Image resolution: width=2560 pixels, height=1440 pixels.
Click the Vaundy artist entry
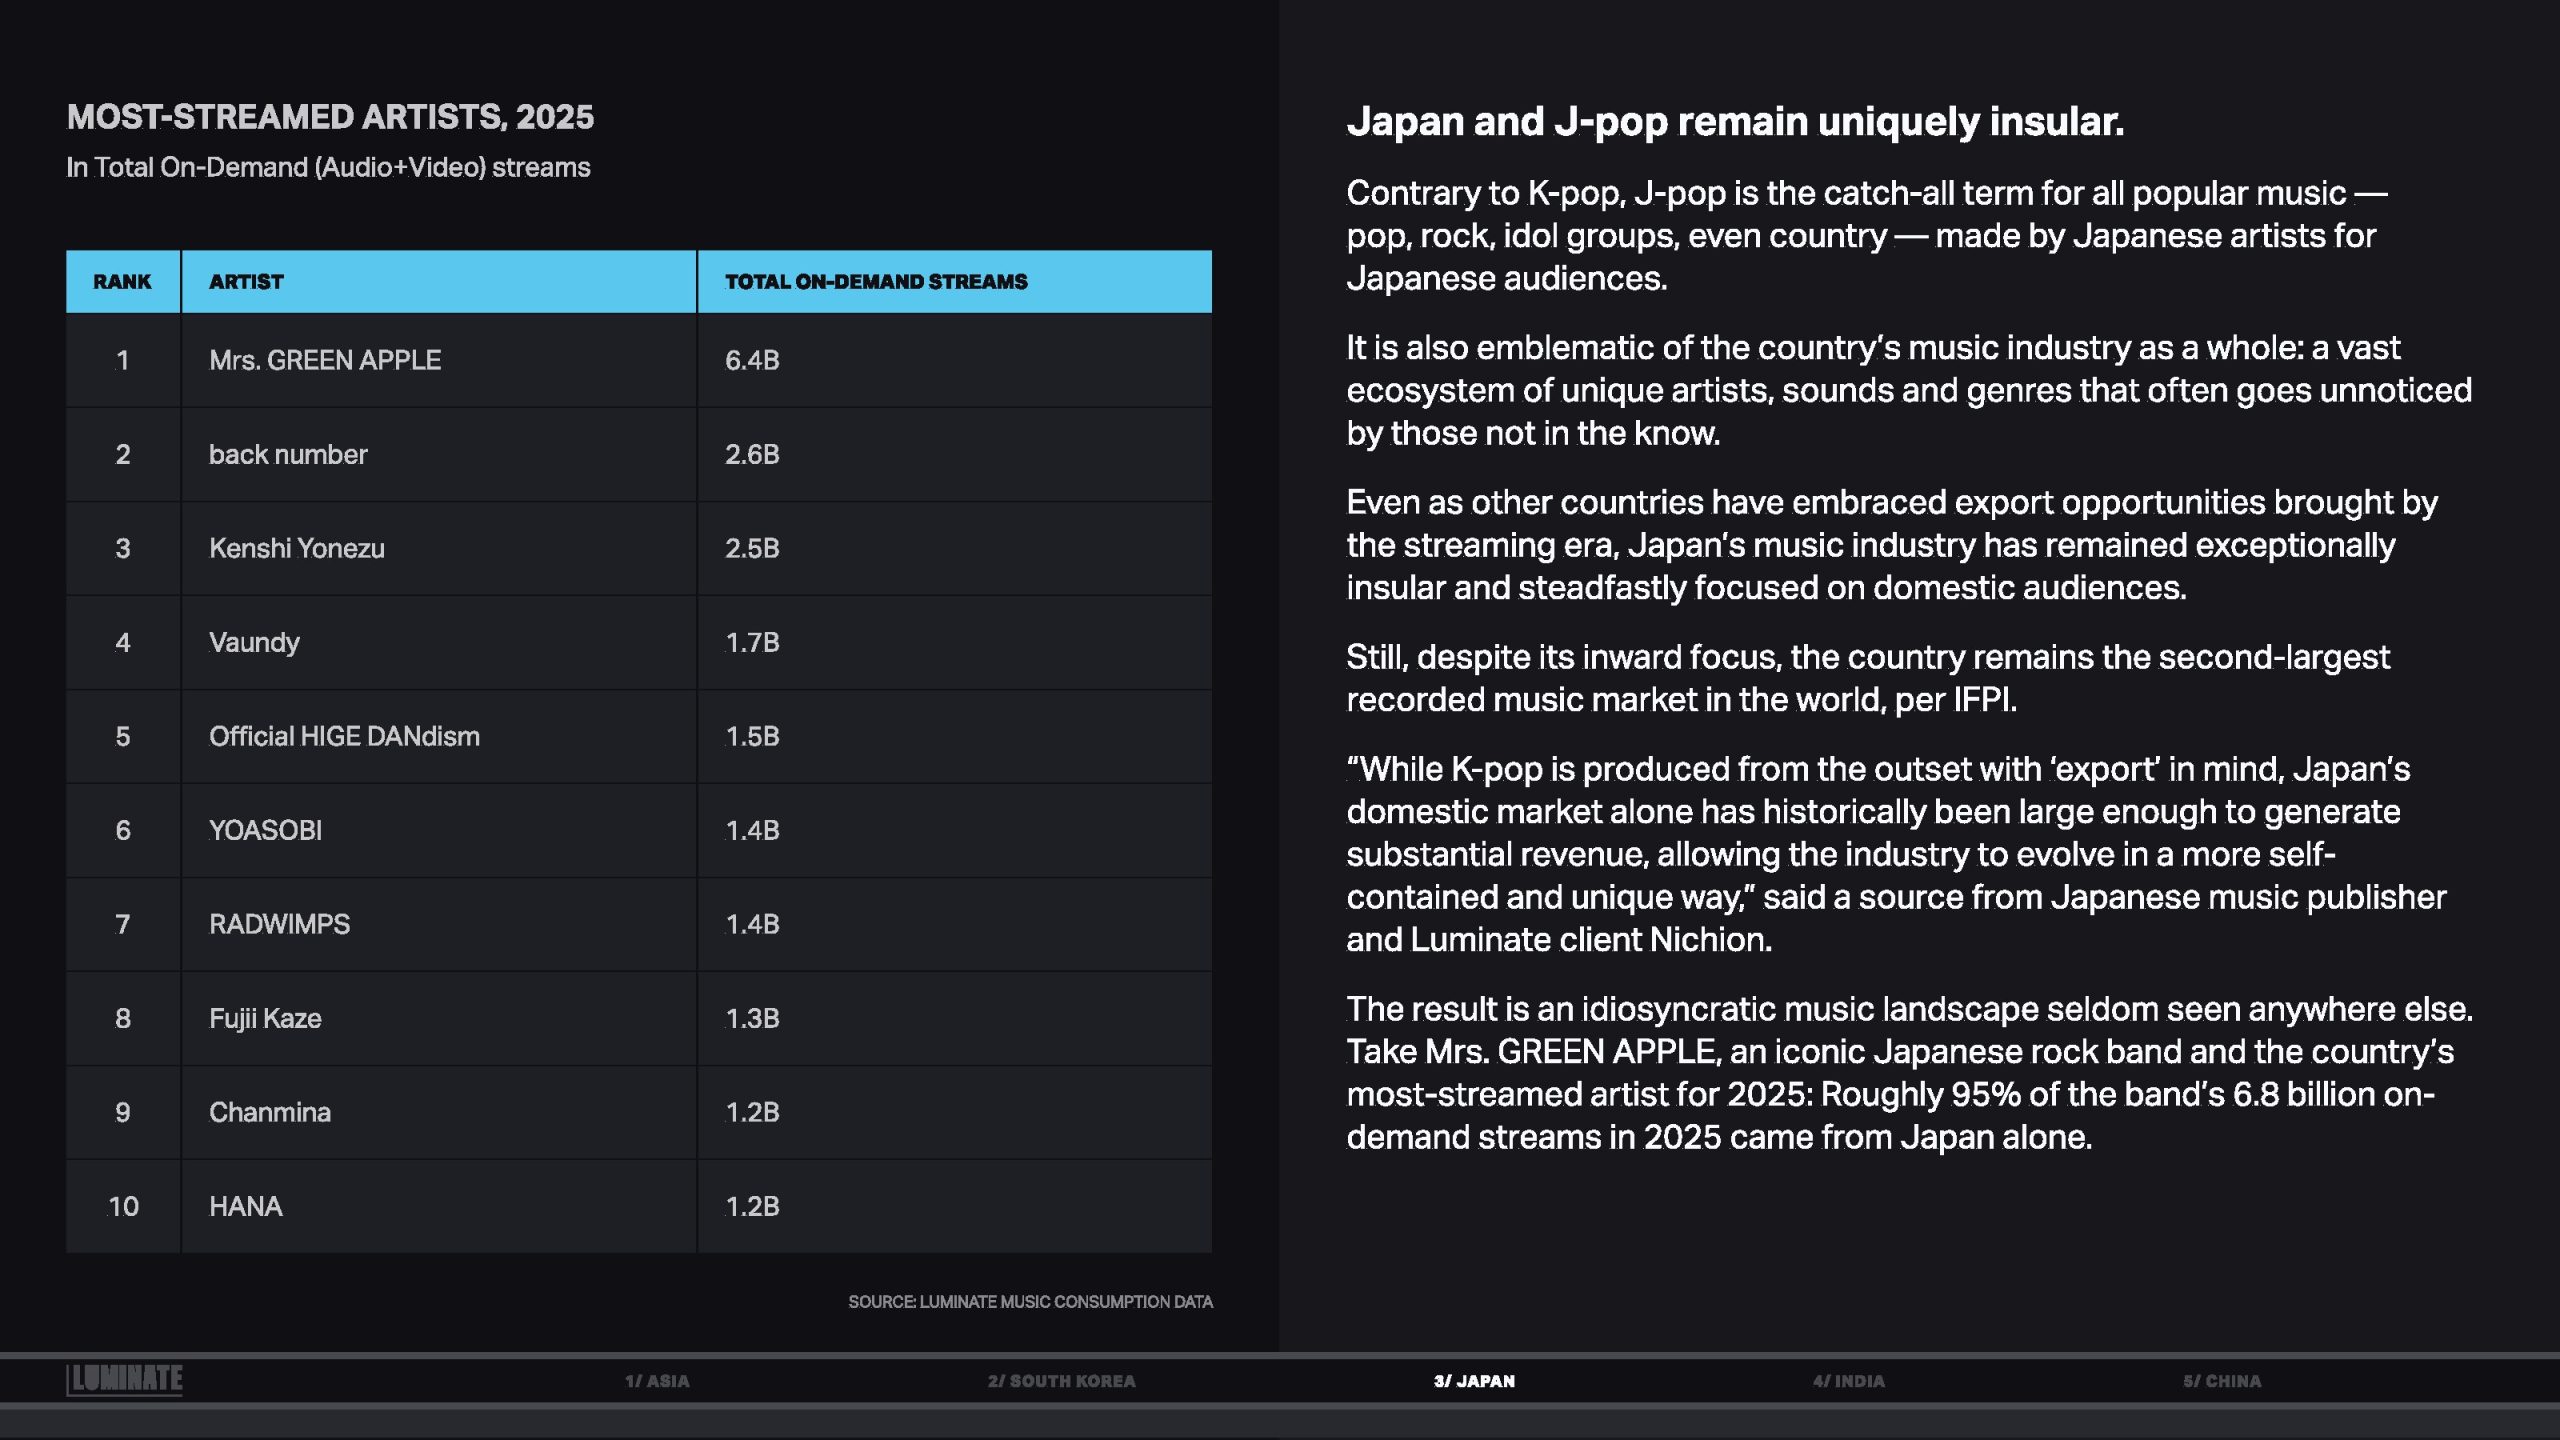[x=254, y=642]
